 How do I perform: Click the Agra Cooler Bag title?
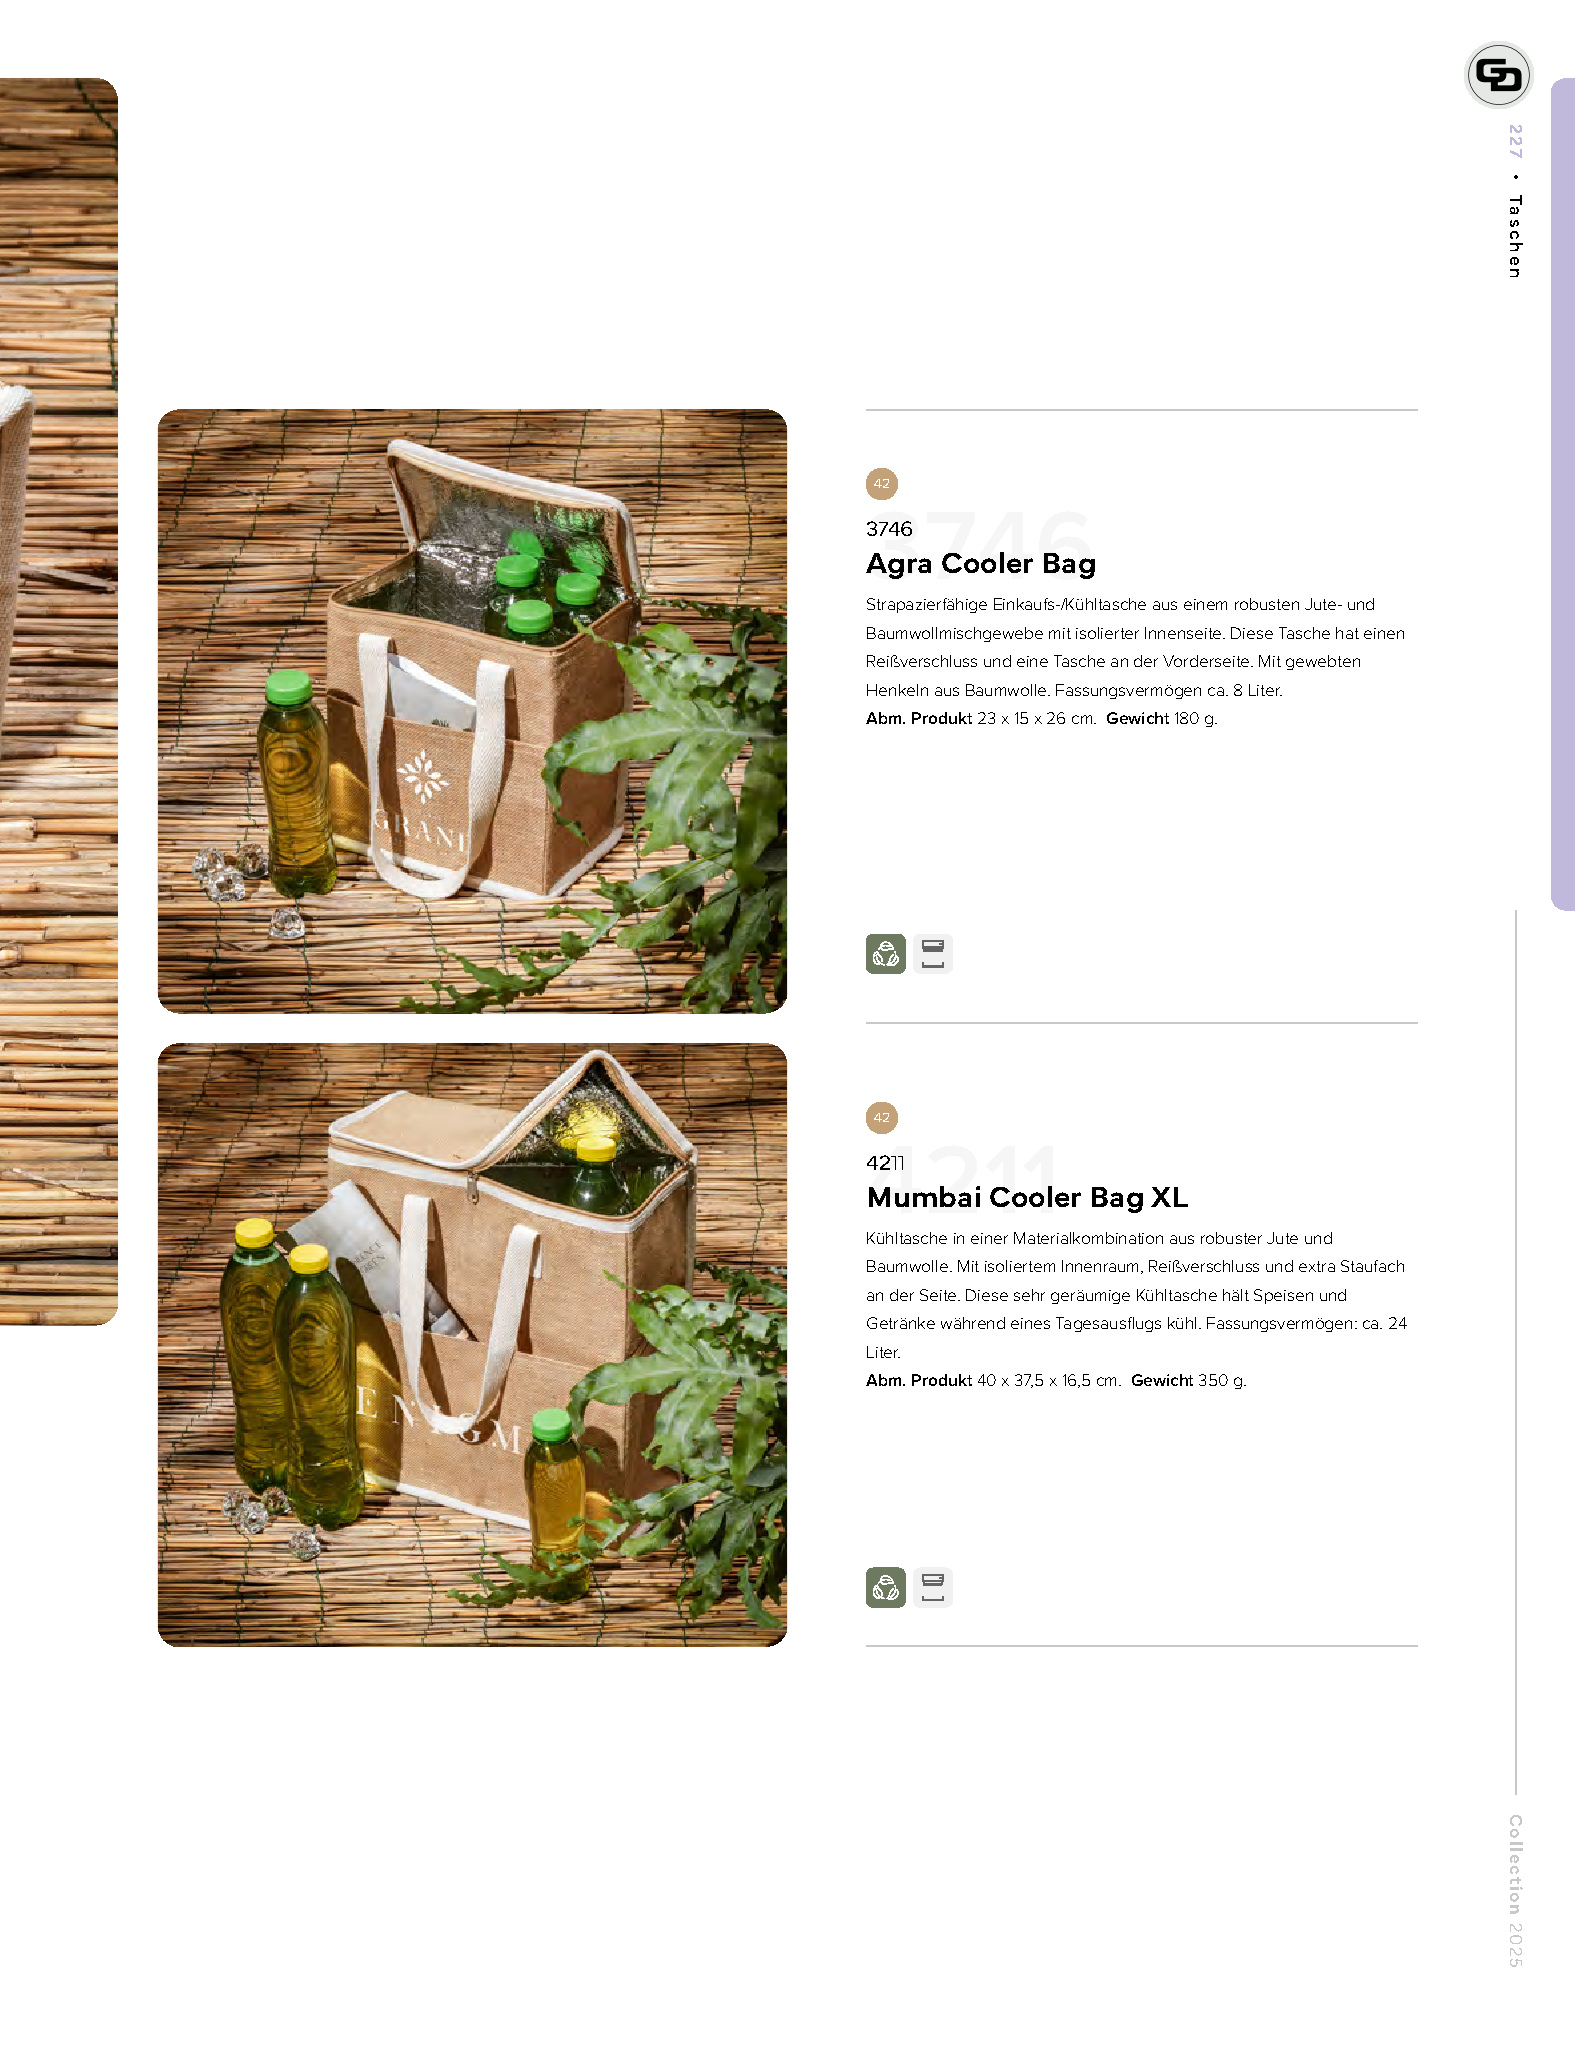pyautogui.click(x=981, y=564)
